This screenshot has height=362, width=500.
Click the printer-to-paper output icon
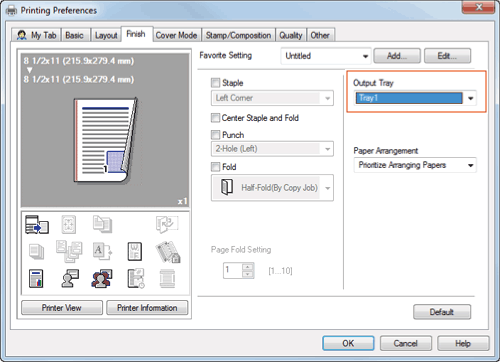tap(37, 224)
